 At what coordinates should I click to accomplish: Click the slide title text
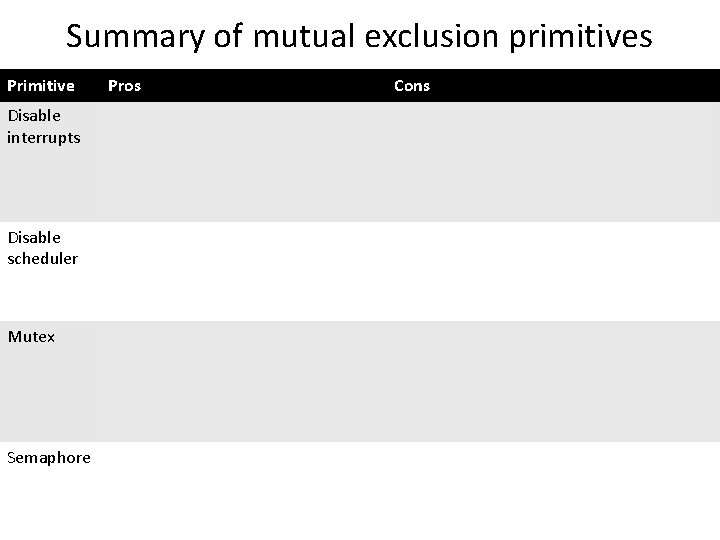pos(359,37)
